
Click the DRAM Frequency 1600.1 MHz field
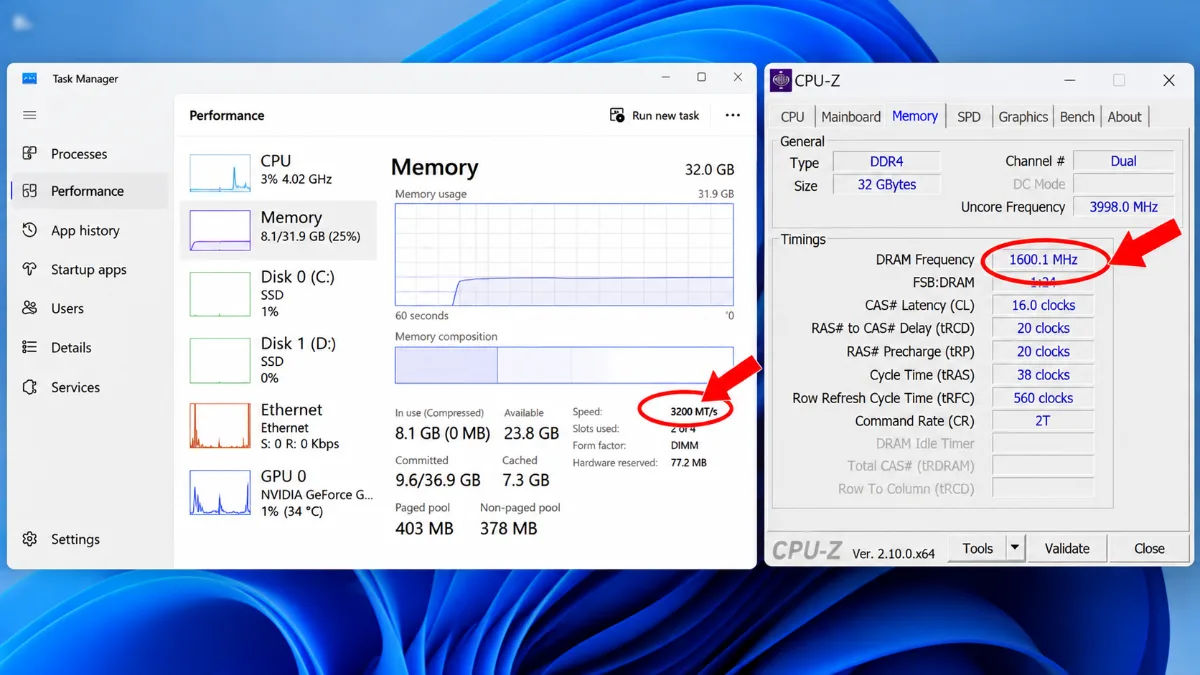point(1043,260)
